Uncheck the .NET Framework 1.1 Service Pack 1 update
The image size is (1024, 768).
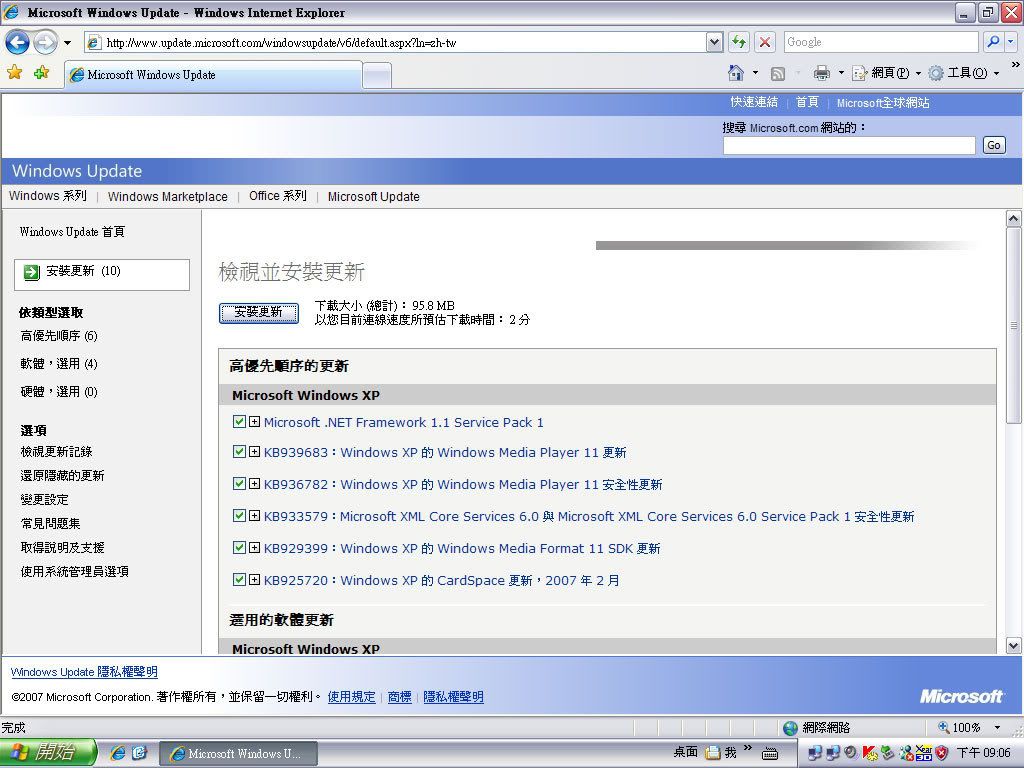point(239,422)
